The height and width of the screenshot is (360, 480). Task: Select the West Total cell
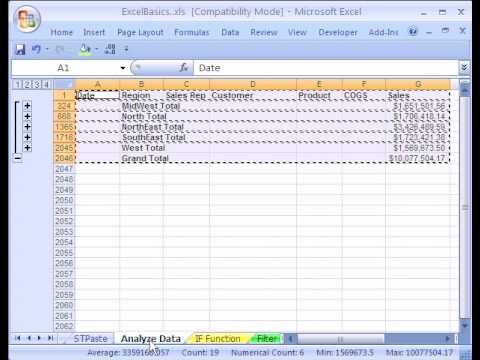pos(141,148)
